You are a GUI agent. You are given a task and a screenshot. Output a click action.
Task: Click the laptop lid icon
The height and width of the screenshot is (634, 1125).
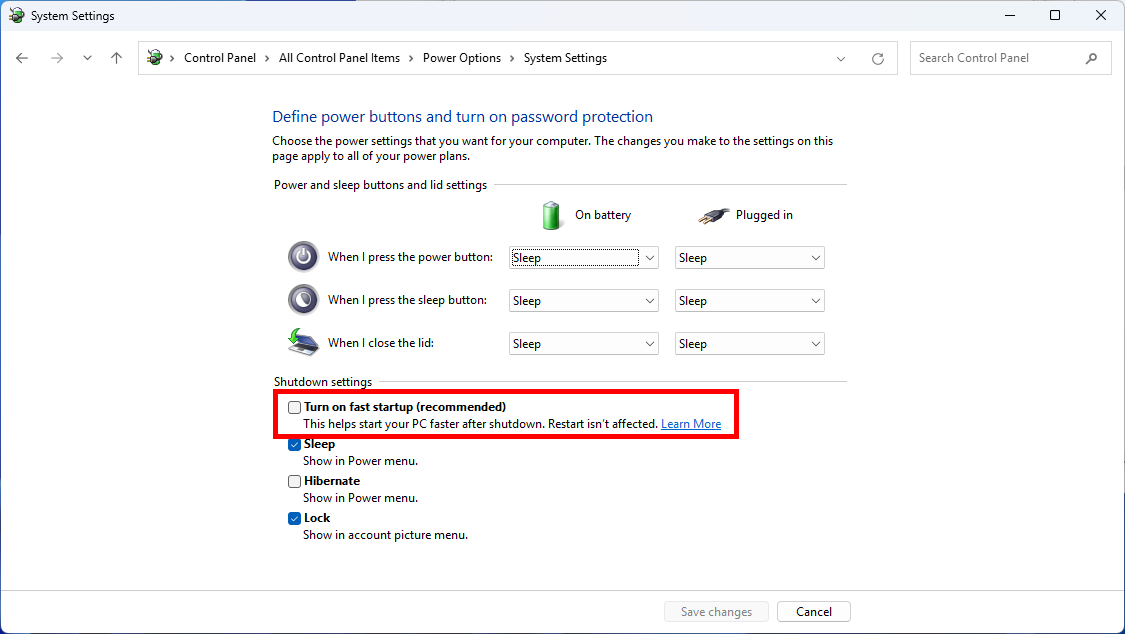[x=303, y=342]
